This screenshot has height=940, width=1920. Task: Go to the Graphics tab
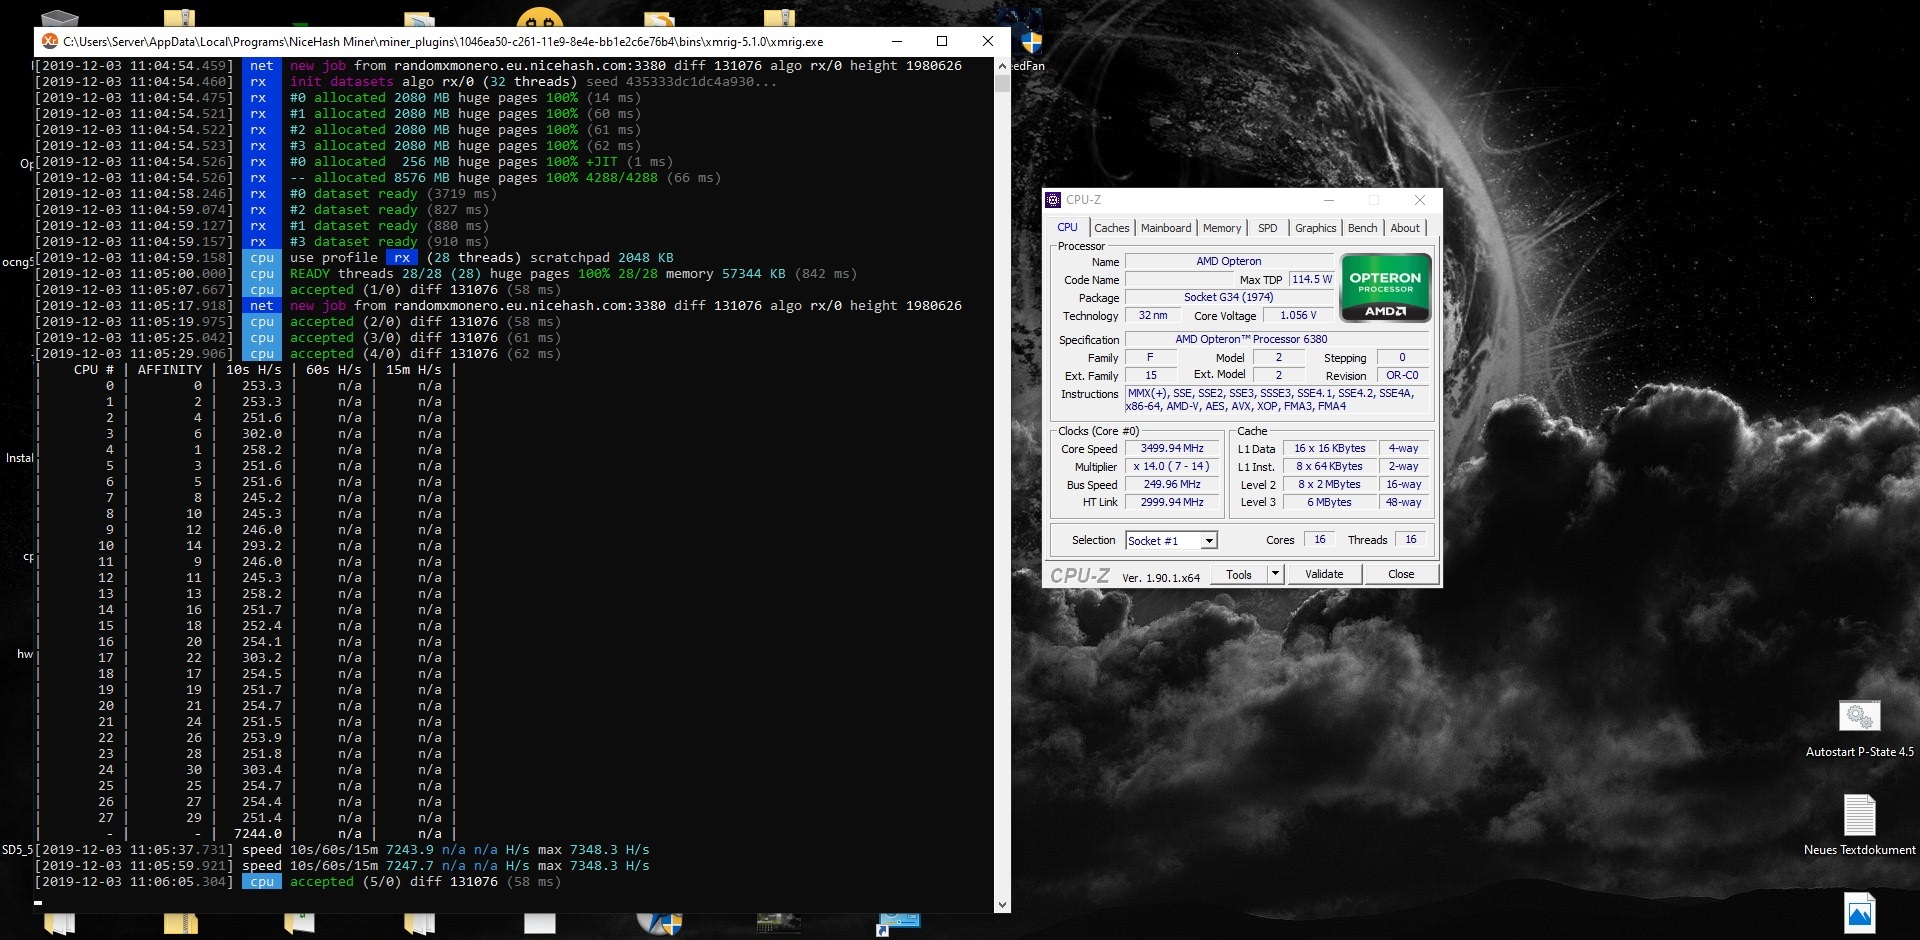click(1315, 228)
